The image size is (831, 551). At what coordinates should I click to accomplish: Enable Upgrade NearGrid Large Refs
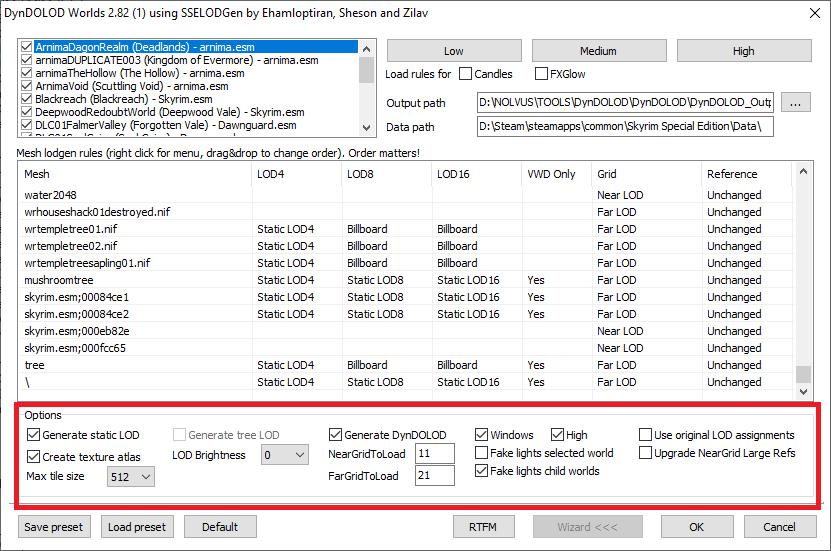point(645,453)
